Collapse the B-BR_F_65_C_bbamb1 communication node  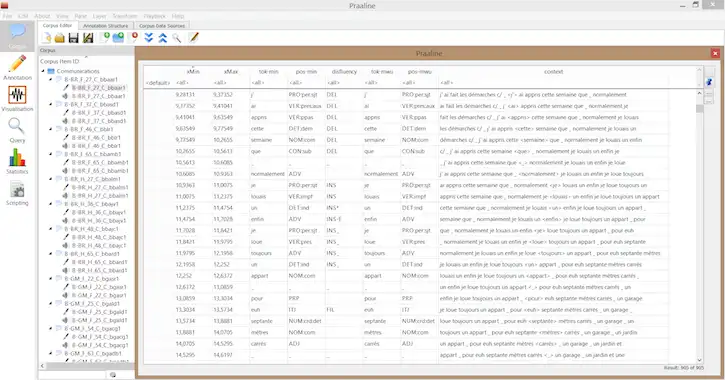(x=51, y=154)
